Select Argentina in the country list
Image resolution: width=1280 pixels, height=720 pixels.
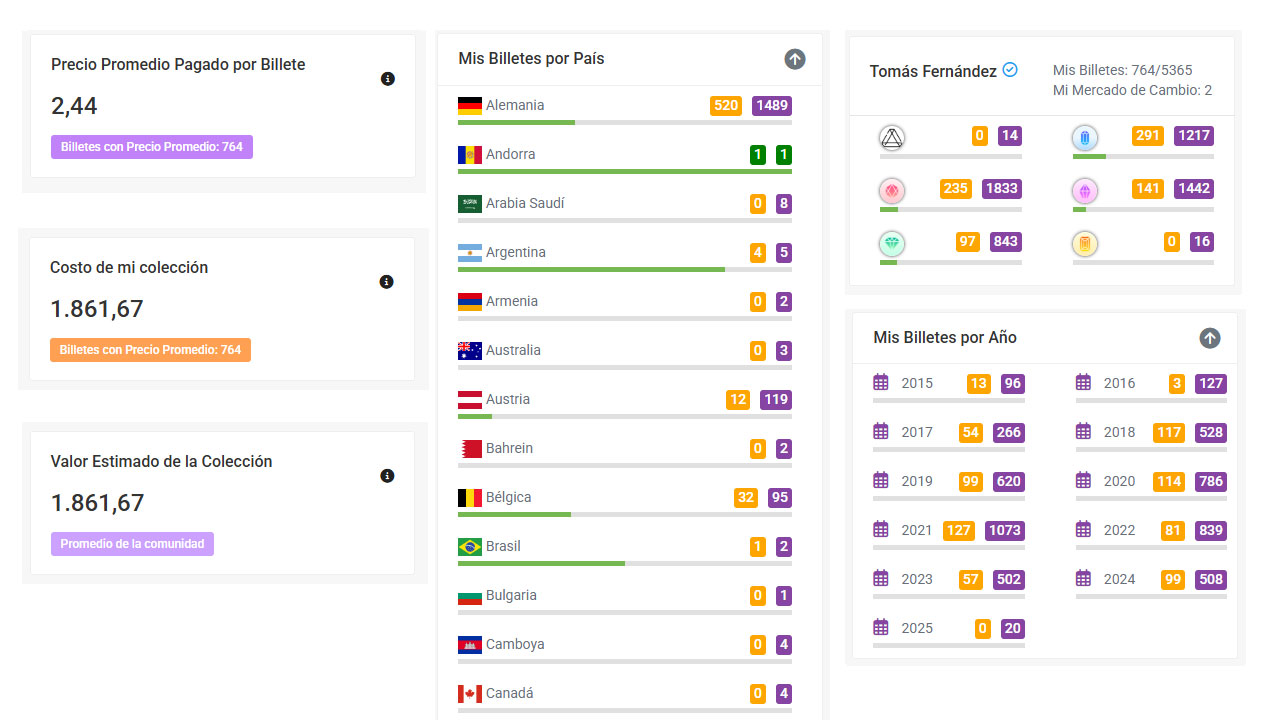tap(515, 253)
